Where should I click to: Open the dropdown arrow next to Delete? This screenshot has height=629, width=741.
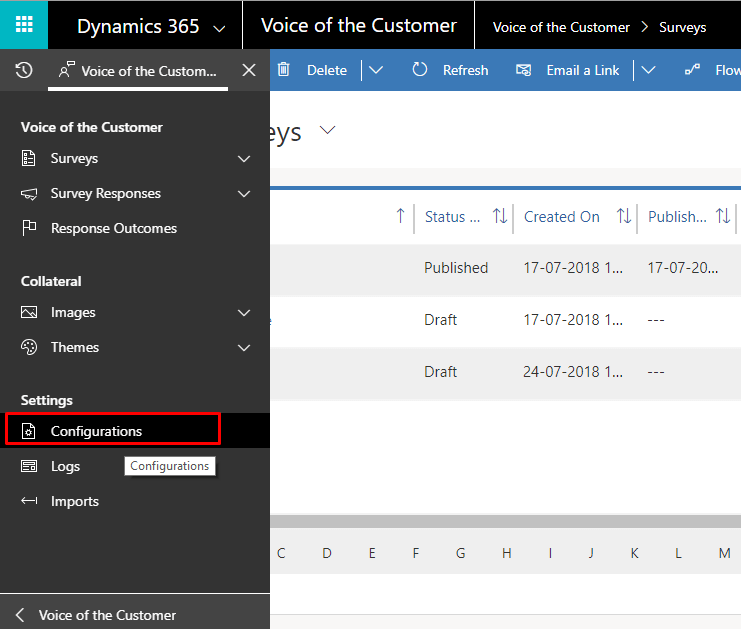pos(376,70)
